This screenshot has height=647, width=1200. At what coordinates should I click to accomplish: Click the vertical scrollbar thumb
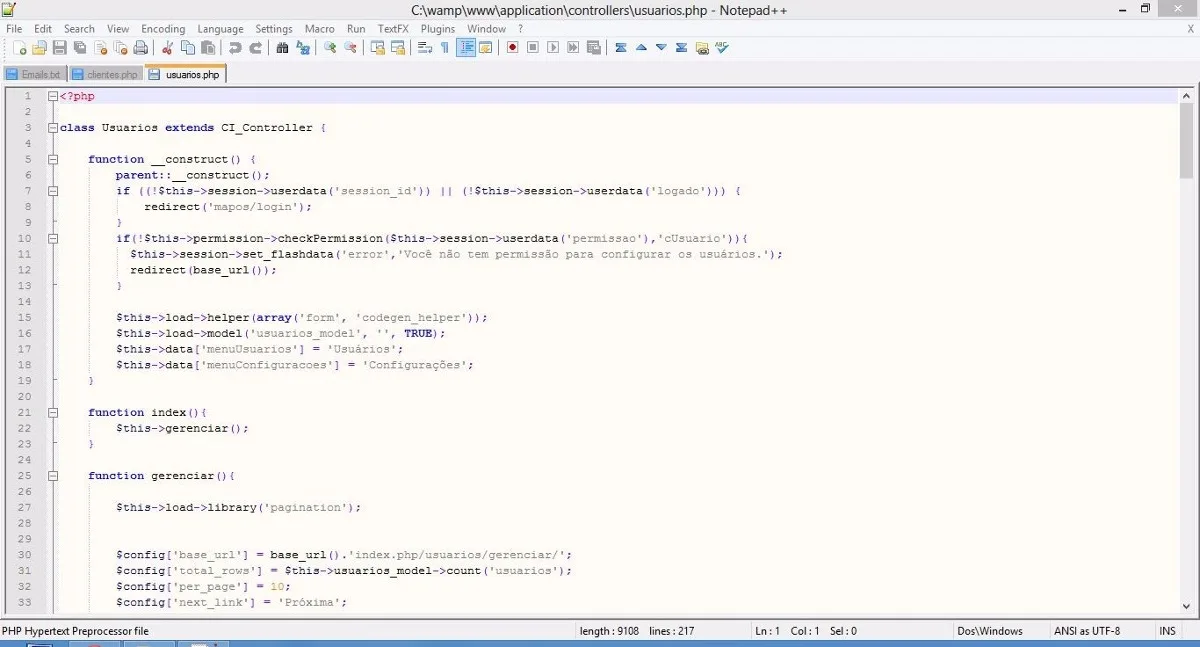[x=1187, y=140]
